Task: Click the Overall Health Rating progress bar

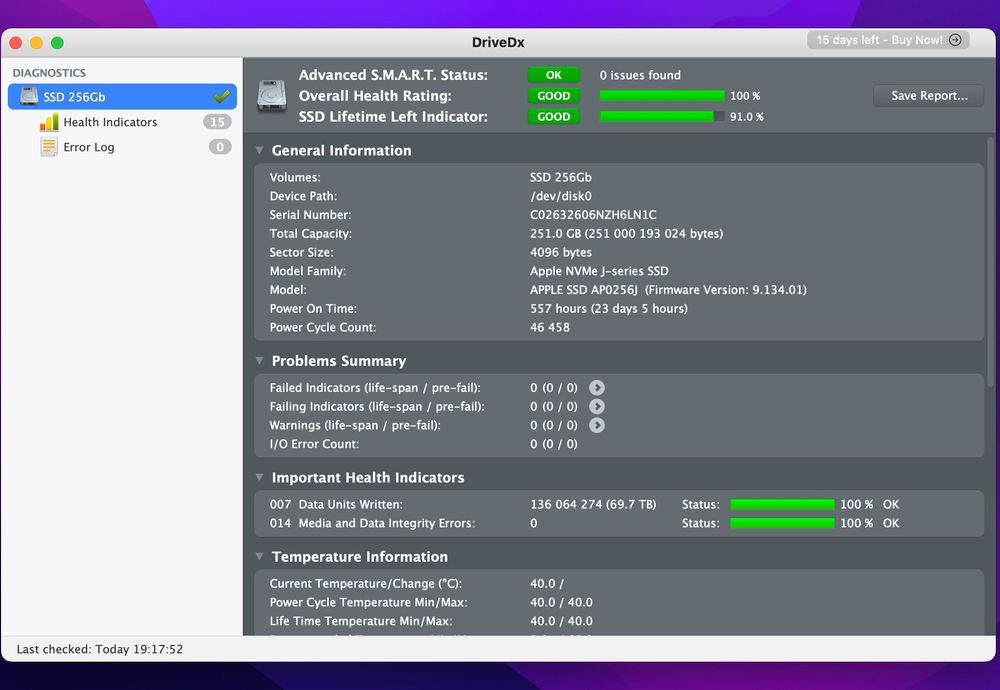Action: [x=662, y=96]
